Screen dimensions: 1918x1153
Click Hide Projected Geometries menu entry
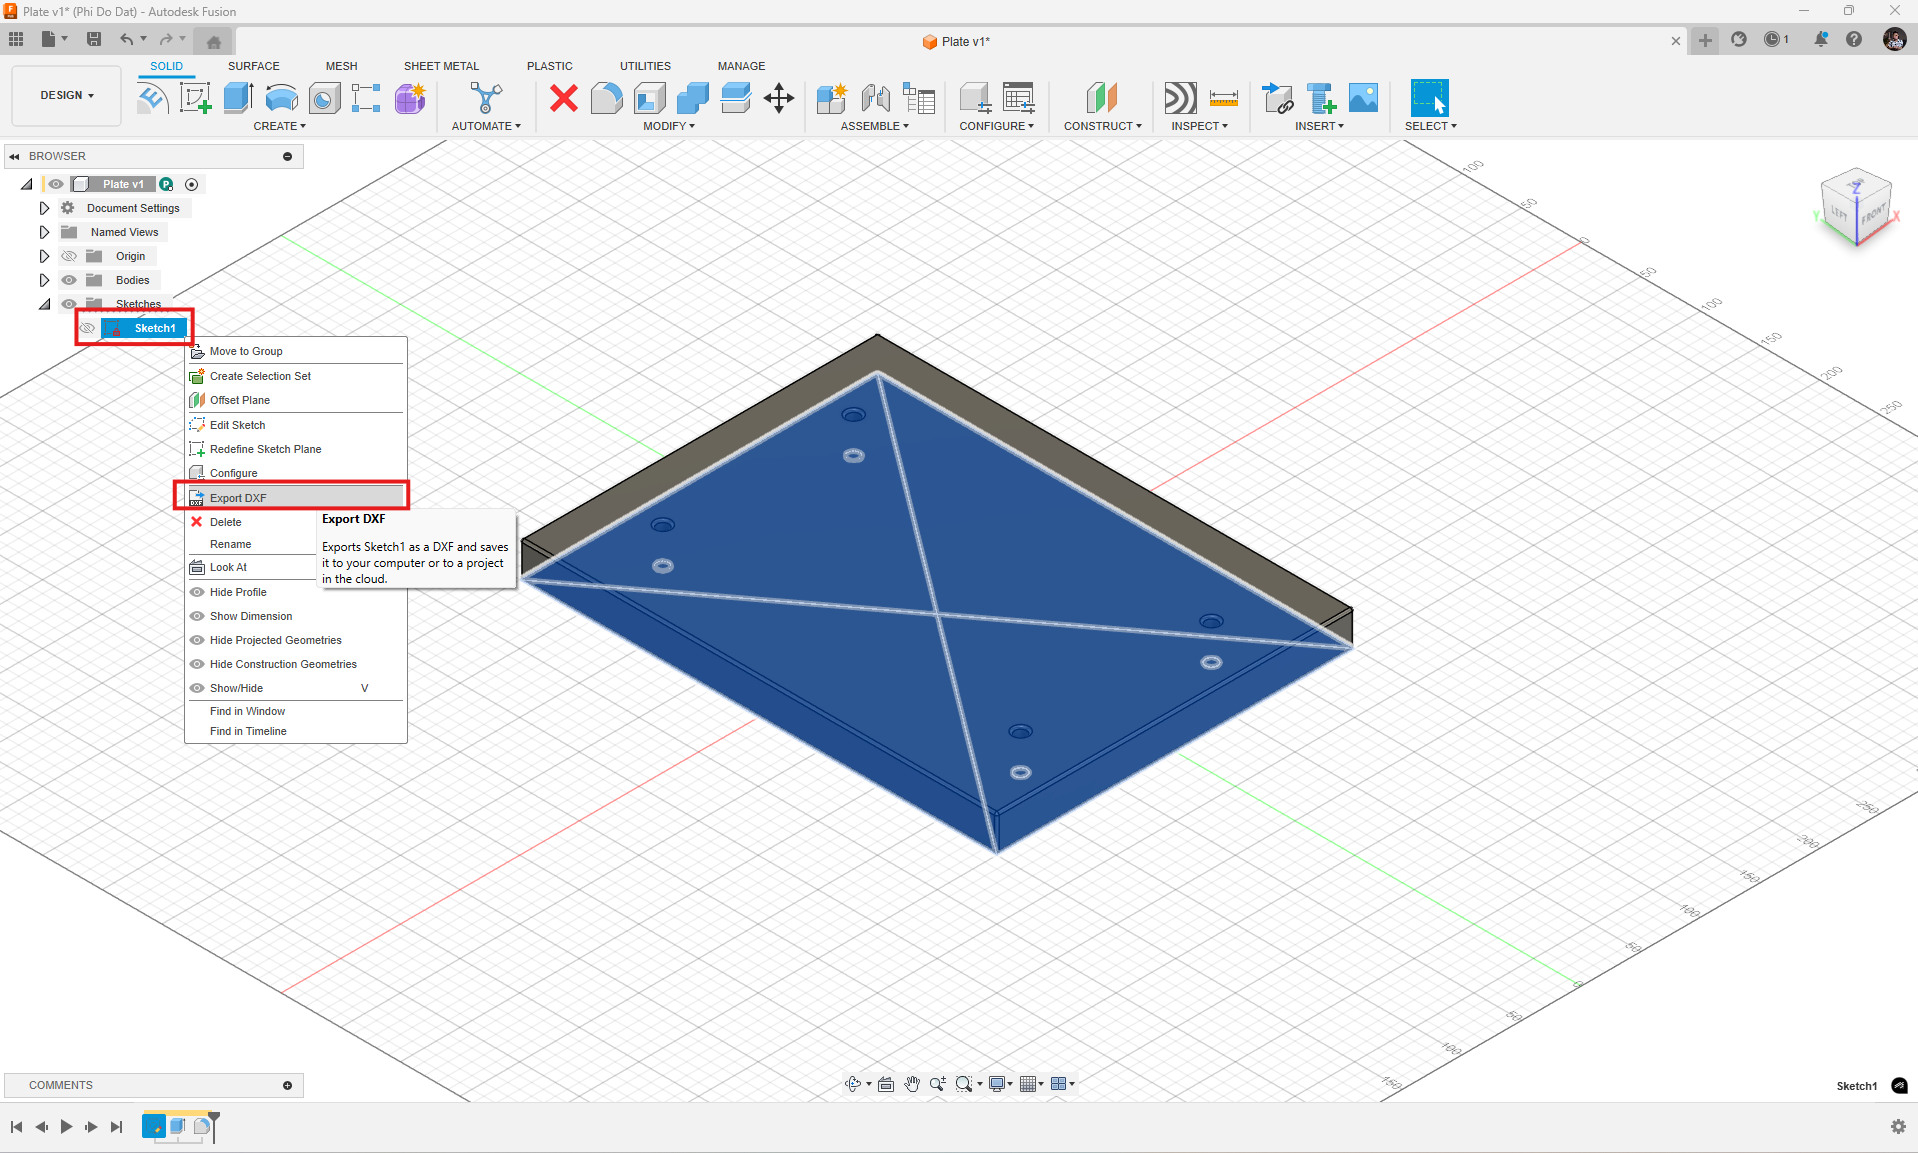tap(296, 640)
